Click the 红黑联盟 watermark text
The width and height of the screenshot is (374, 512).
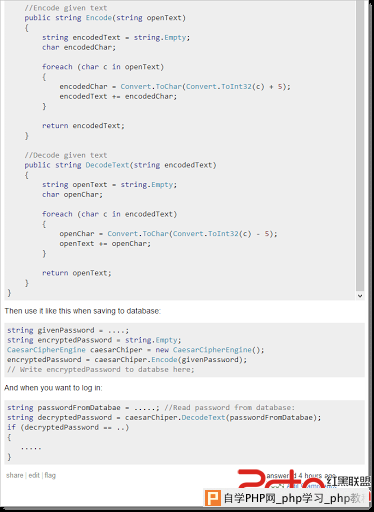[348, 481]
